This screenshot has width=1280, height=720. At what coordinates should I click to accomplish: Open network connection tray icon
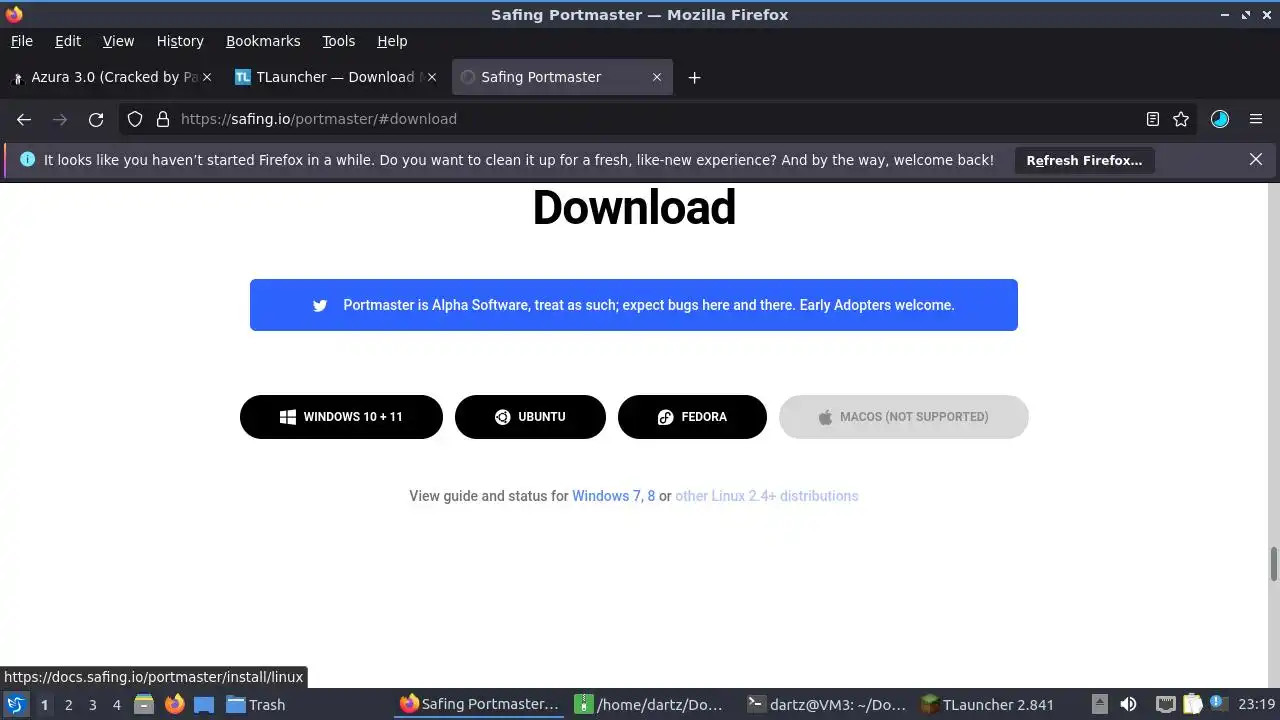pos(1165,704)
